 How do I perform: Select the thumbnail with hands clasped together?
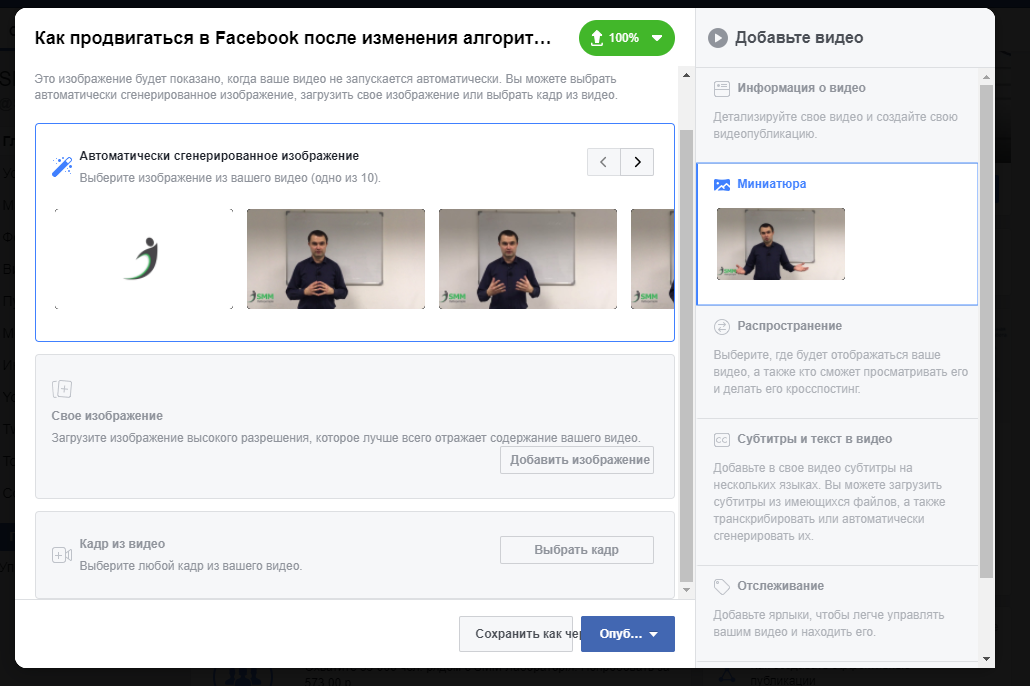point(336,259)
